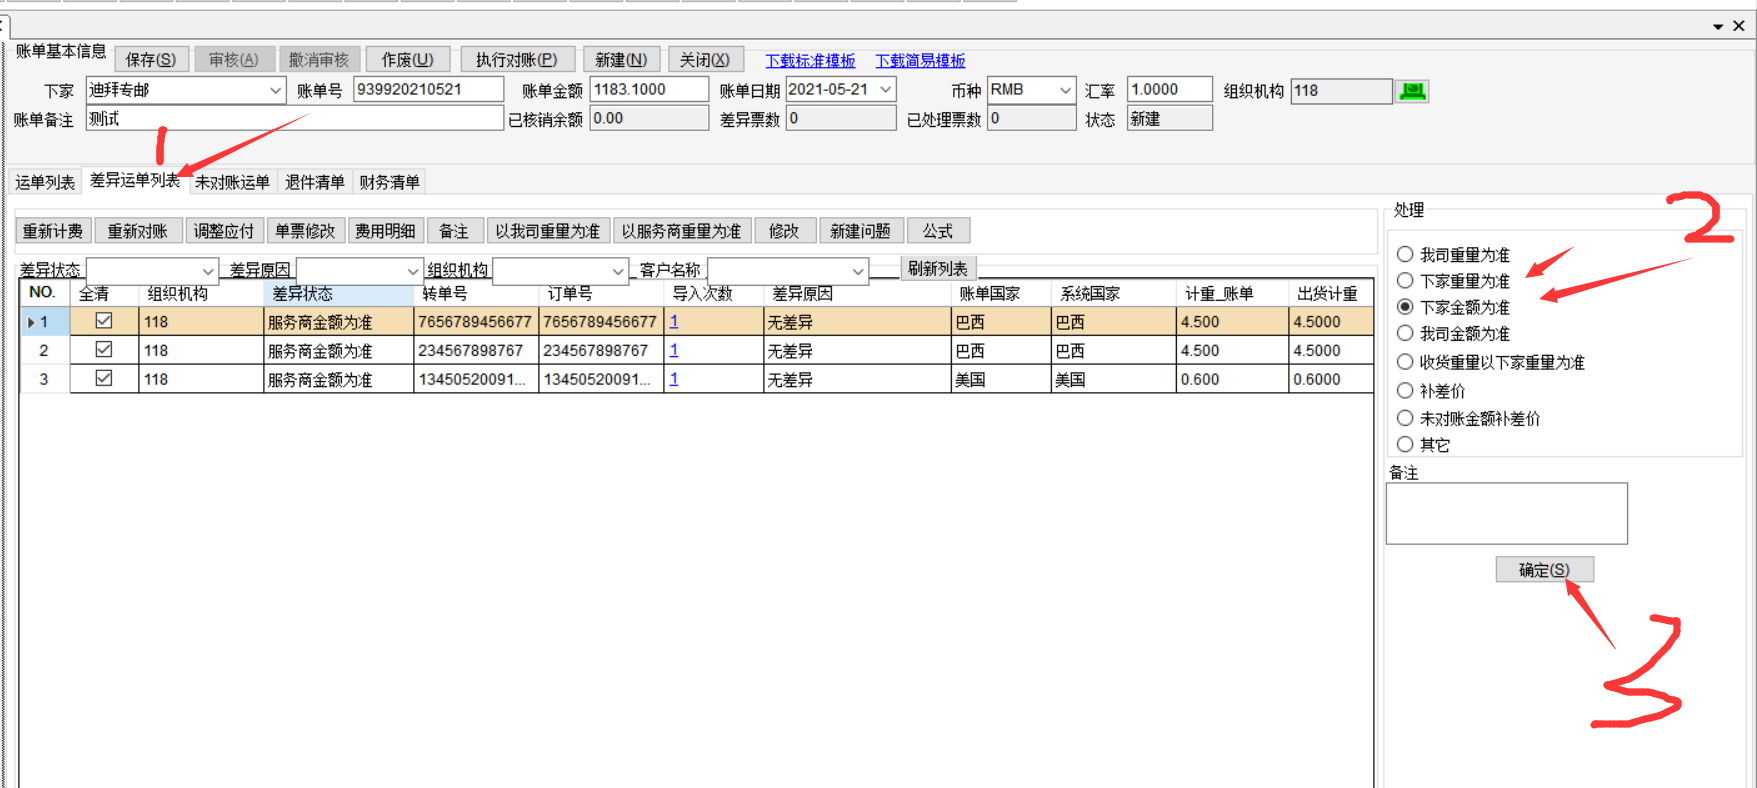Select the 我司金额为准 radio option

click(1405, 333)
